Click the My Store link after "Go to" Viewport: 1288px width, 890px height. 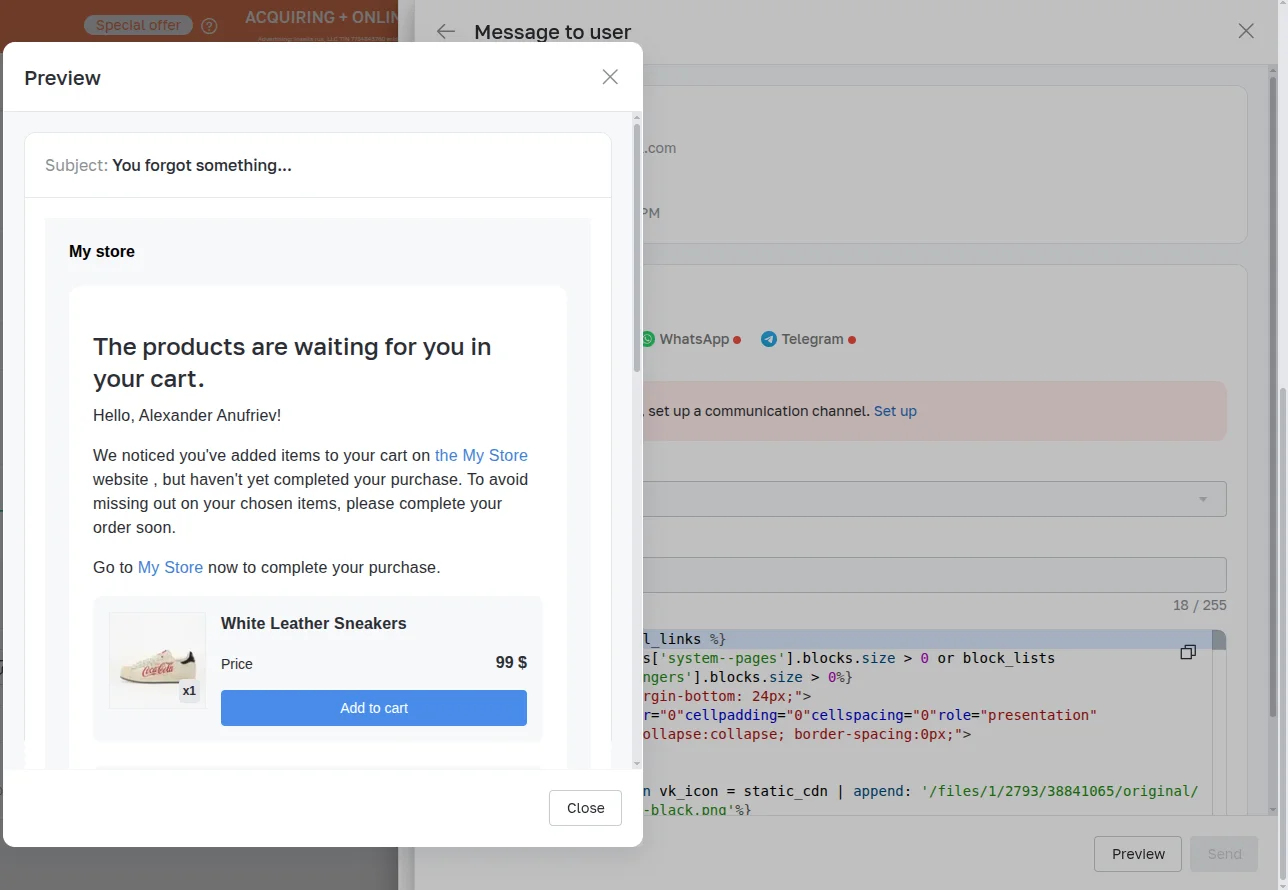(170, 567)
